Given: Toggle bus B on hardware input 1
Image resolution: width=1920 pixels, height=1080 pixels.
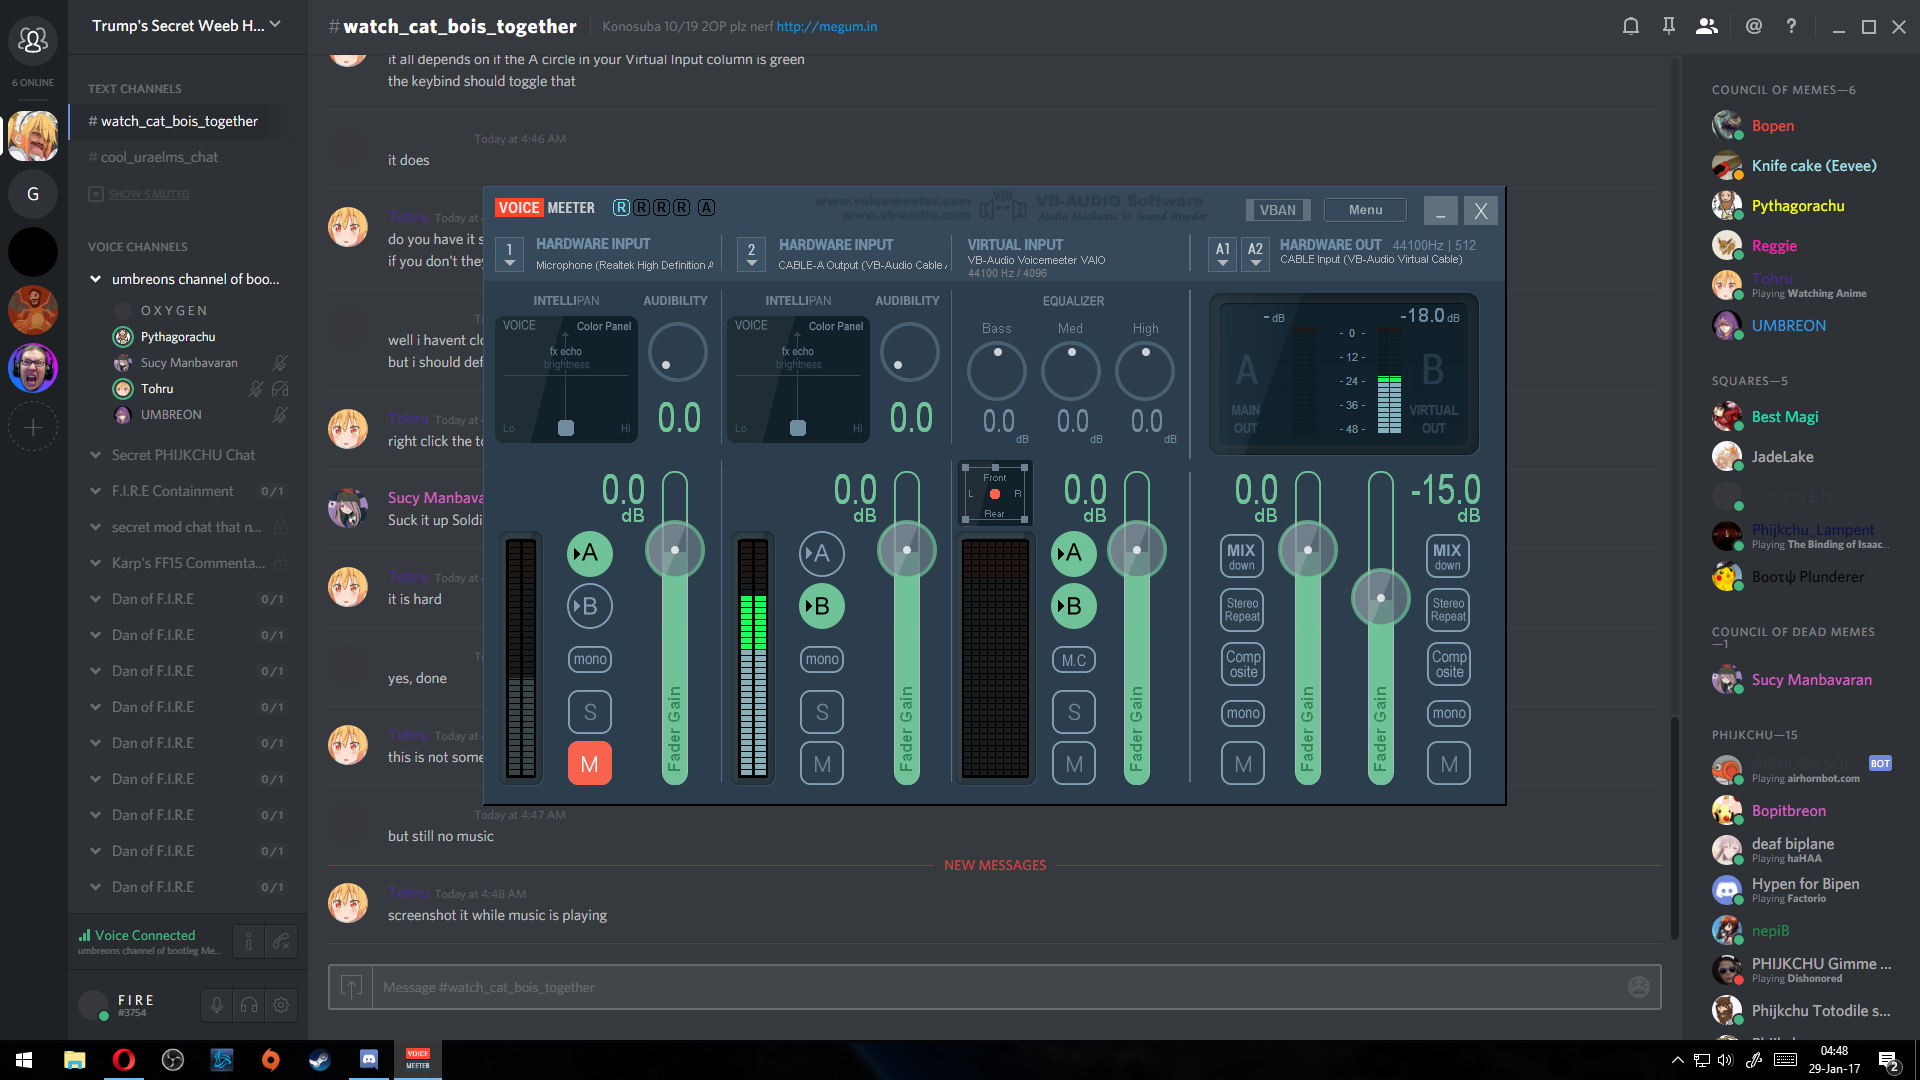Looking at the screenshot, I should (590, 606).
